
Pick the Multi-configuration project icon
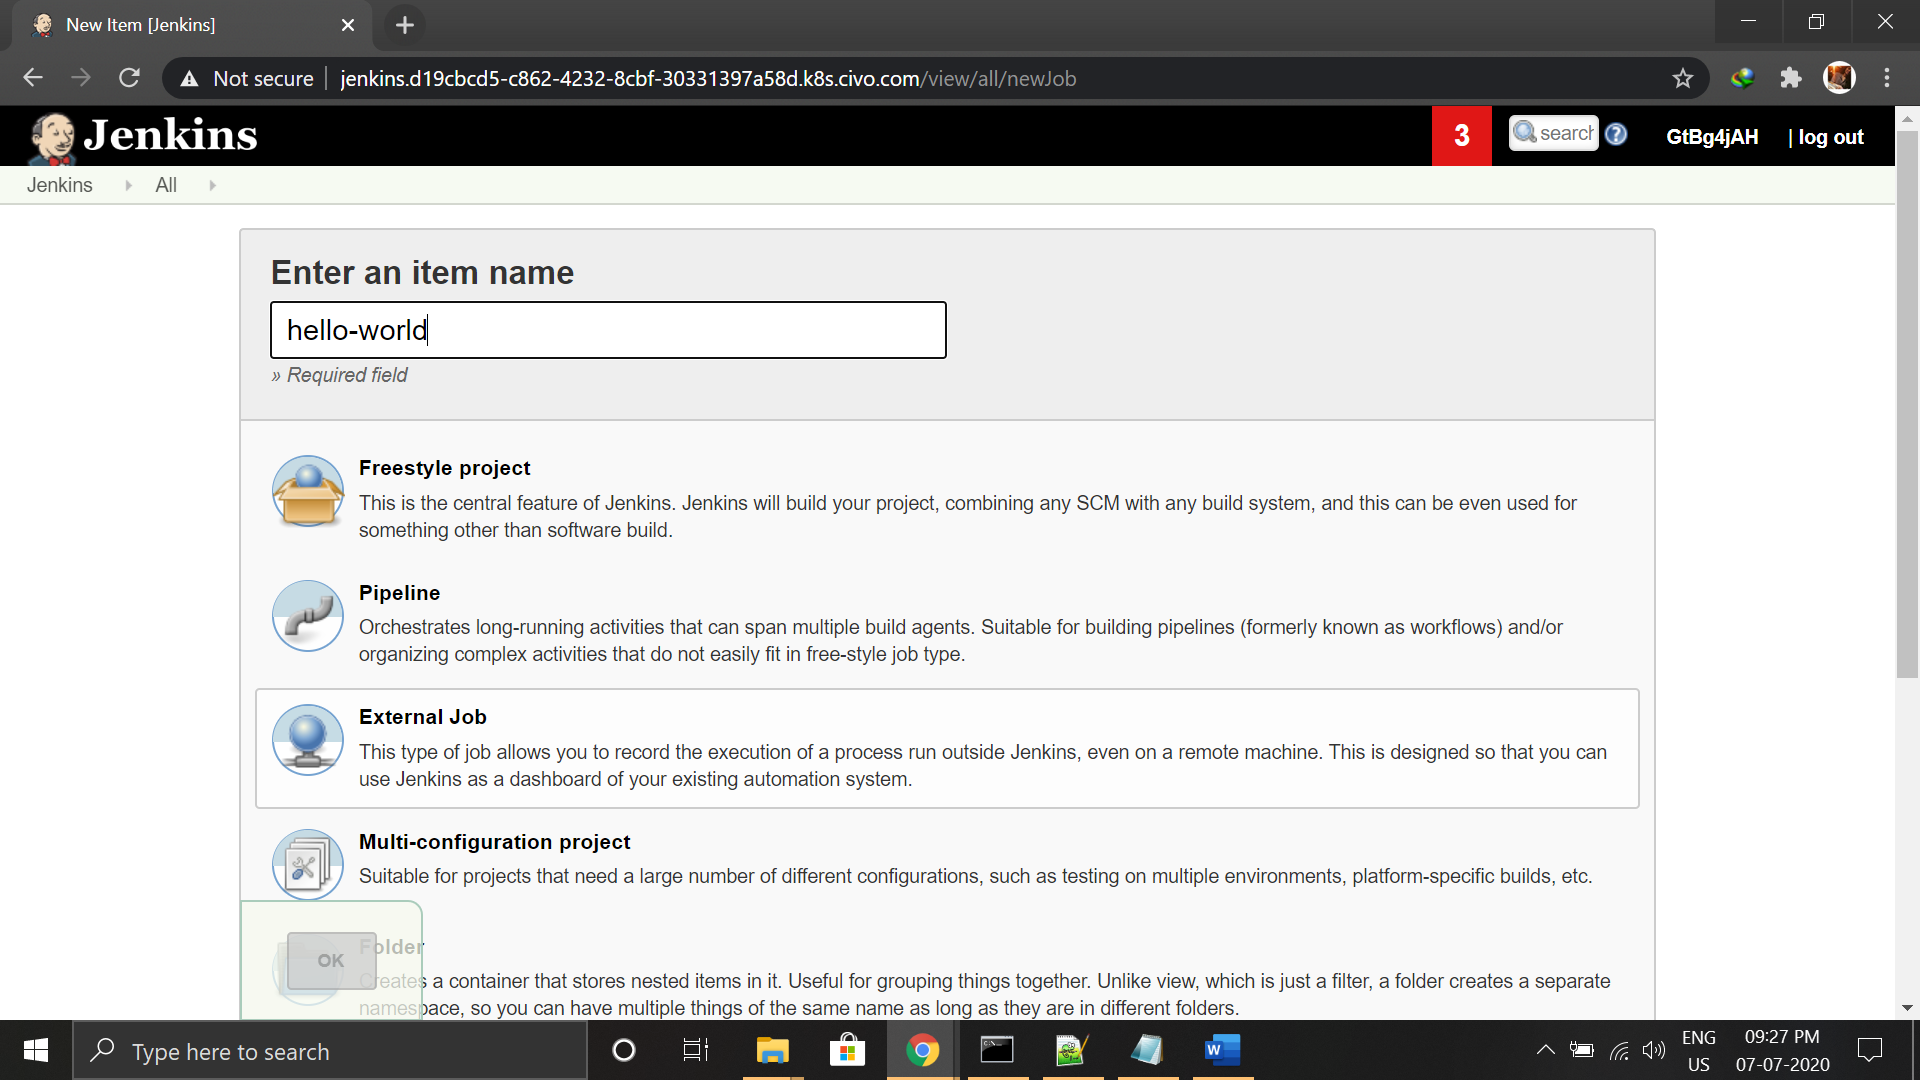click(x=308, y=865)
